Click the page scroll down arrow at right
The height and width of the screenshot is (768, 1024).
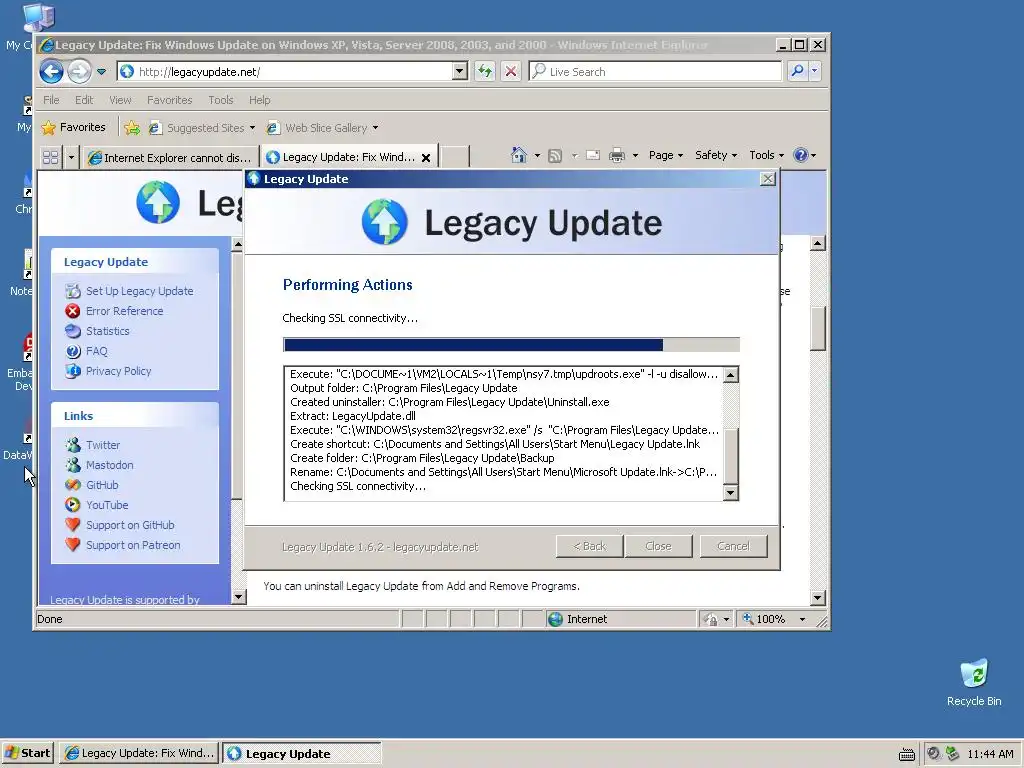click(818, 598)
